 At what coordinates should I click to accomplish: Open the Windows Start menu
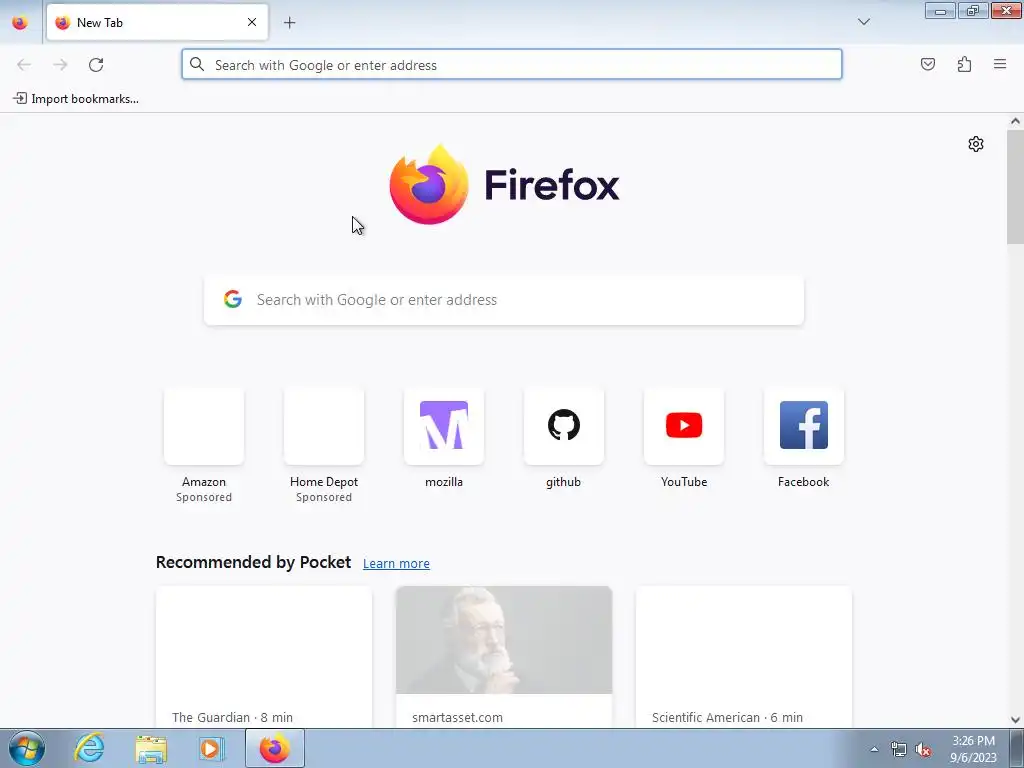[x=26, y=748]
